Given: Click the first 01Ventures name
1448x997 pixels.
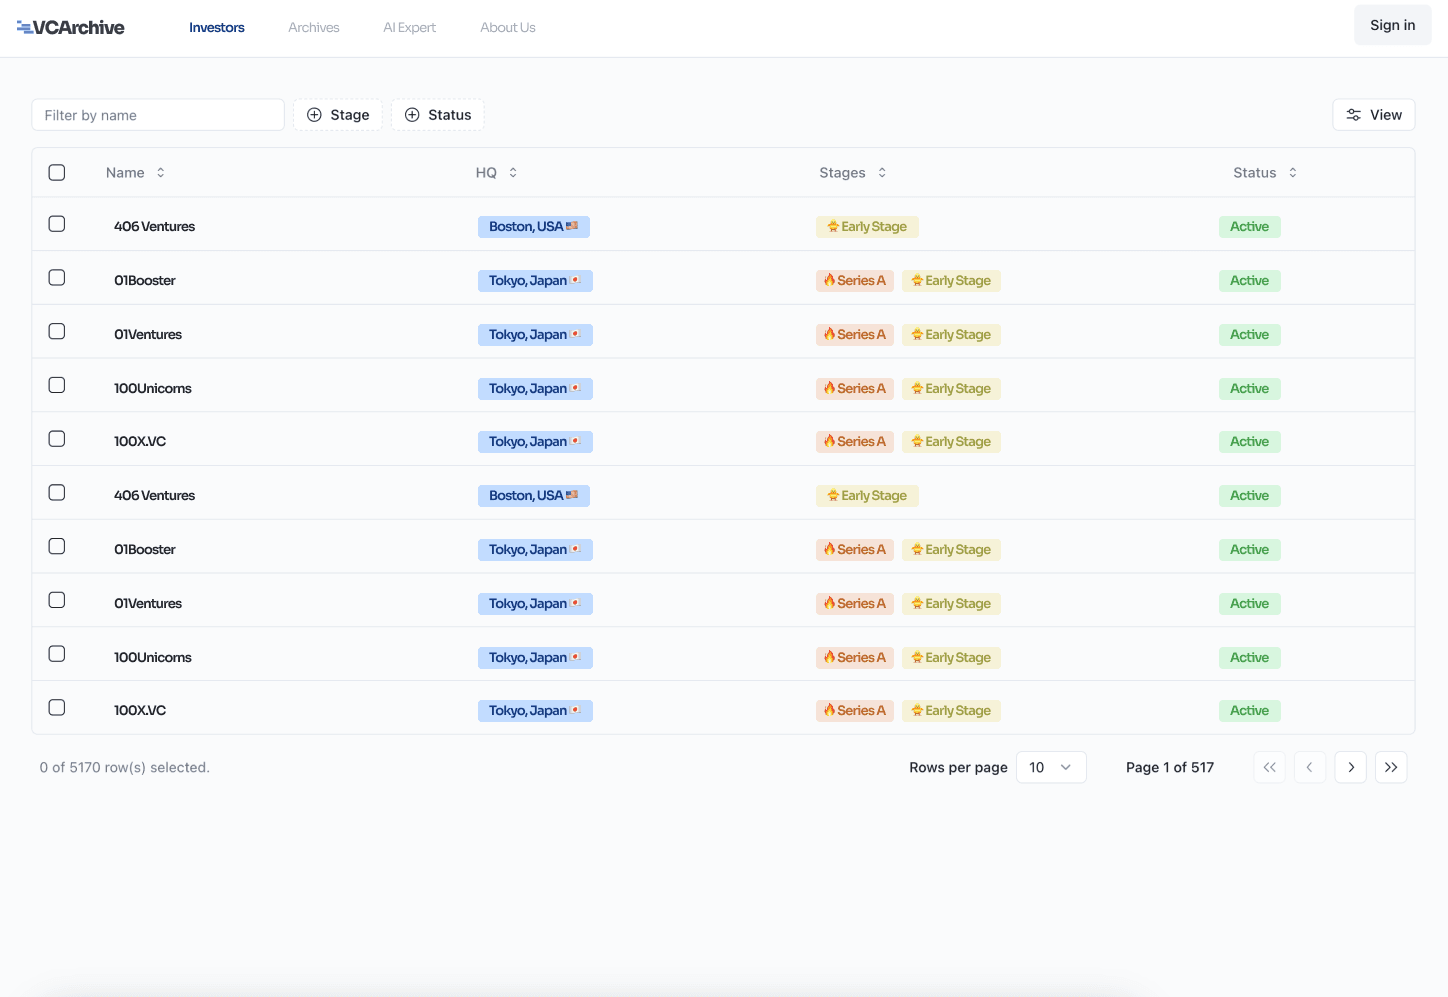Looking at the screenshot, I should pyautogui.click(x=148, y=335).
